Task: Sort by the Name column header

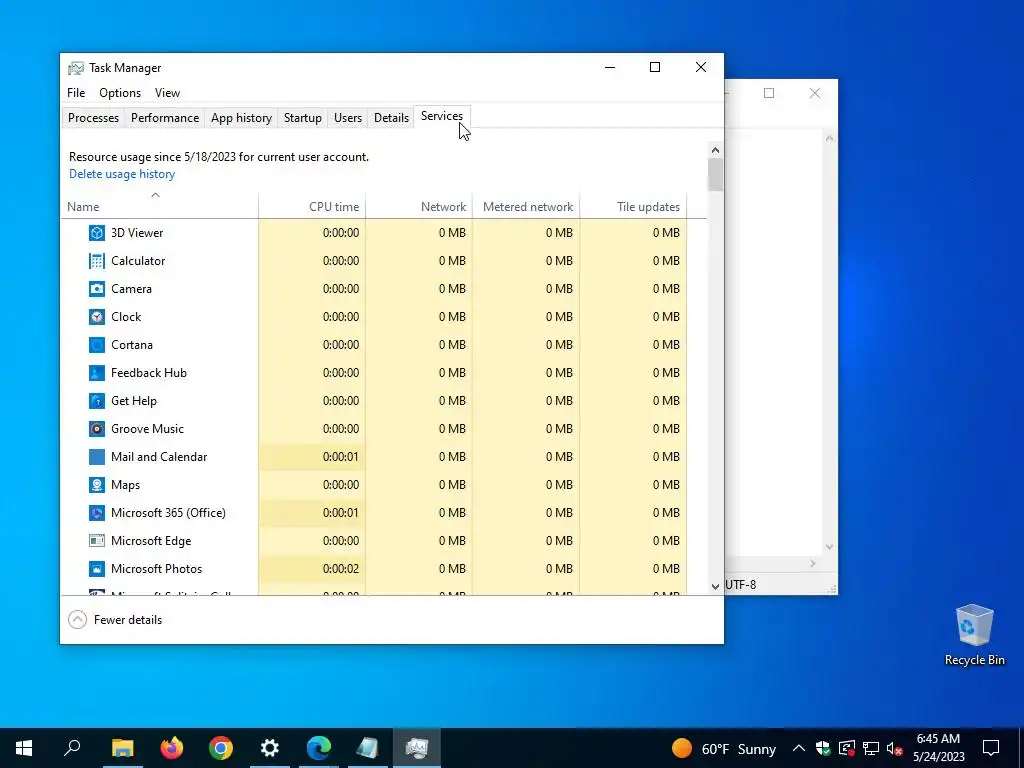Action: [x=159, y=206]
